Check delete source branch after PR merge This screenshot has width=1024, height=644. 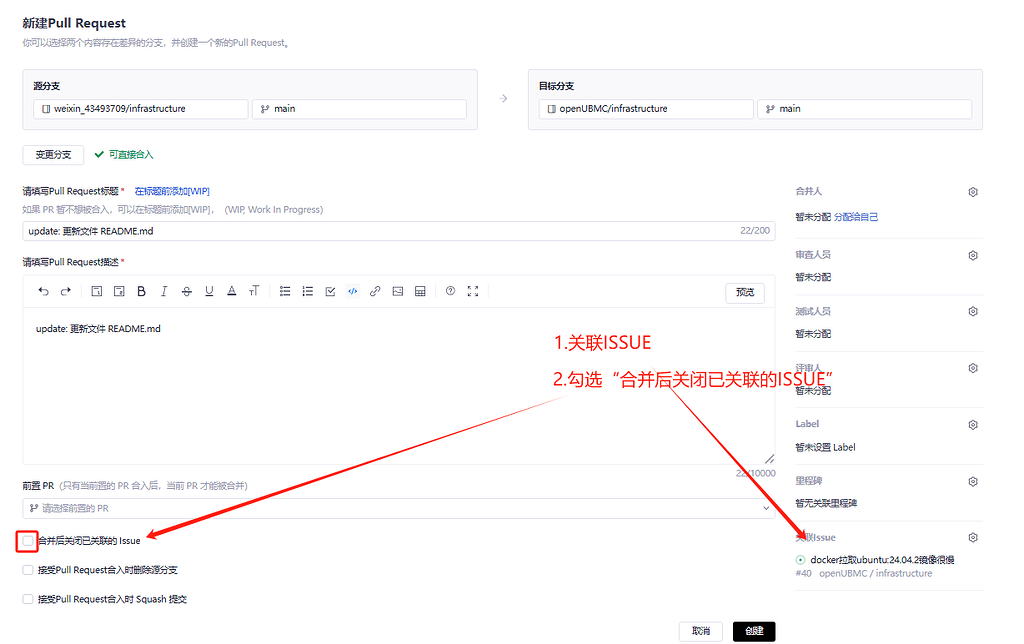pyautogui.click(x=27, y=568)
